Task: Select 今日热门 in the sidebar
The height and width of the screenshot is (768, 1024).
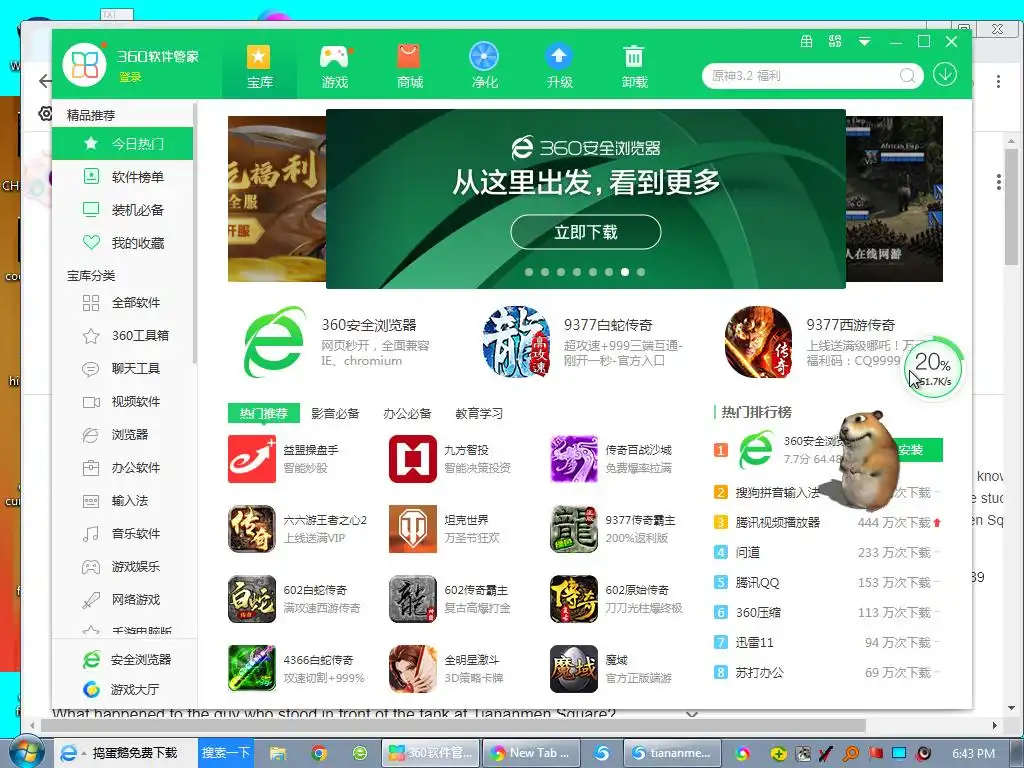Action: [x=123, y=144]
